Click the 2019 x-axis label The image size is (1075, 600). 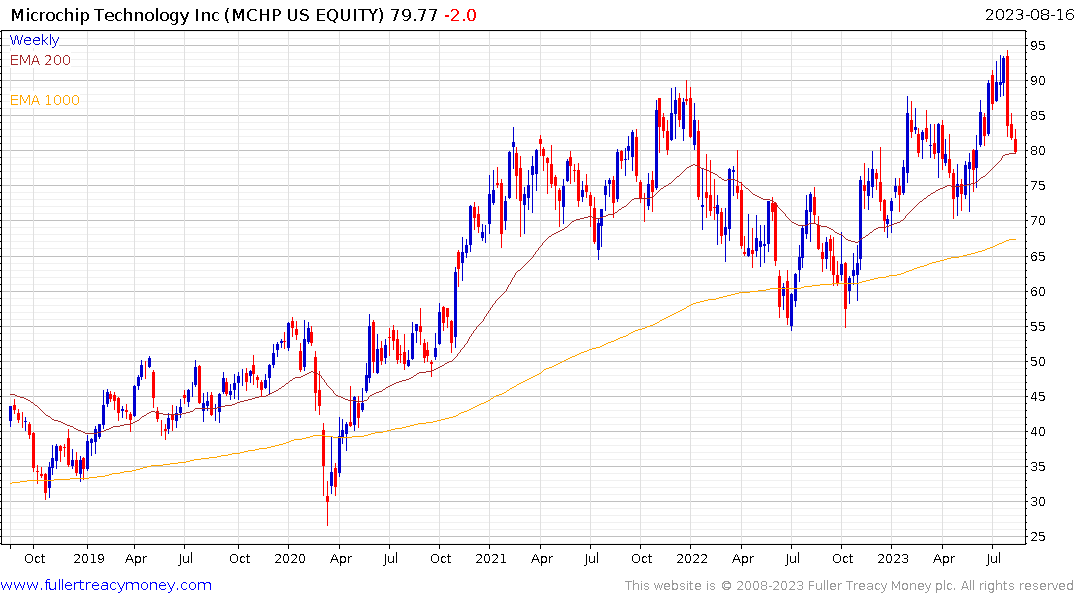tap(89, 559)
